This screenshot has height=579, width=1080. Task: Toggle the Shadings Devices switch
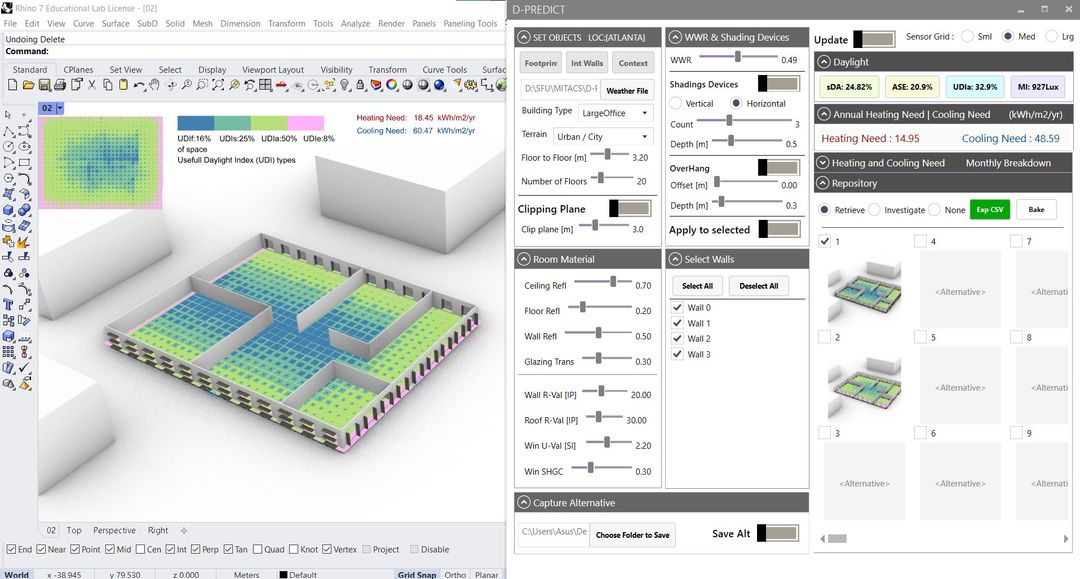pos(778,84)
